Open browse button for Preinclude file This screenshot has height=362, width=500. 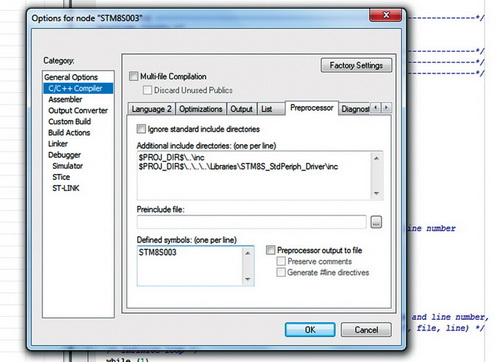pos(376,222)
